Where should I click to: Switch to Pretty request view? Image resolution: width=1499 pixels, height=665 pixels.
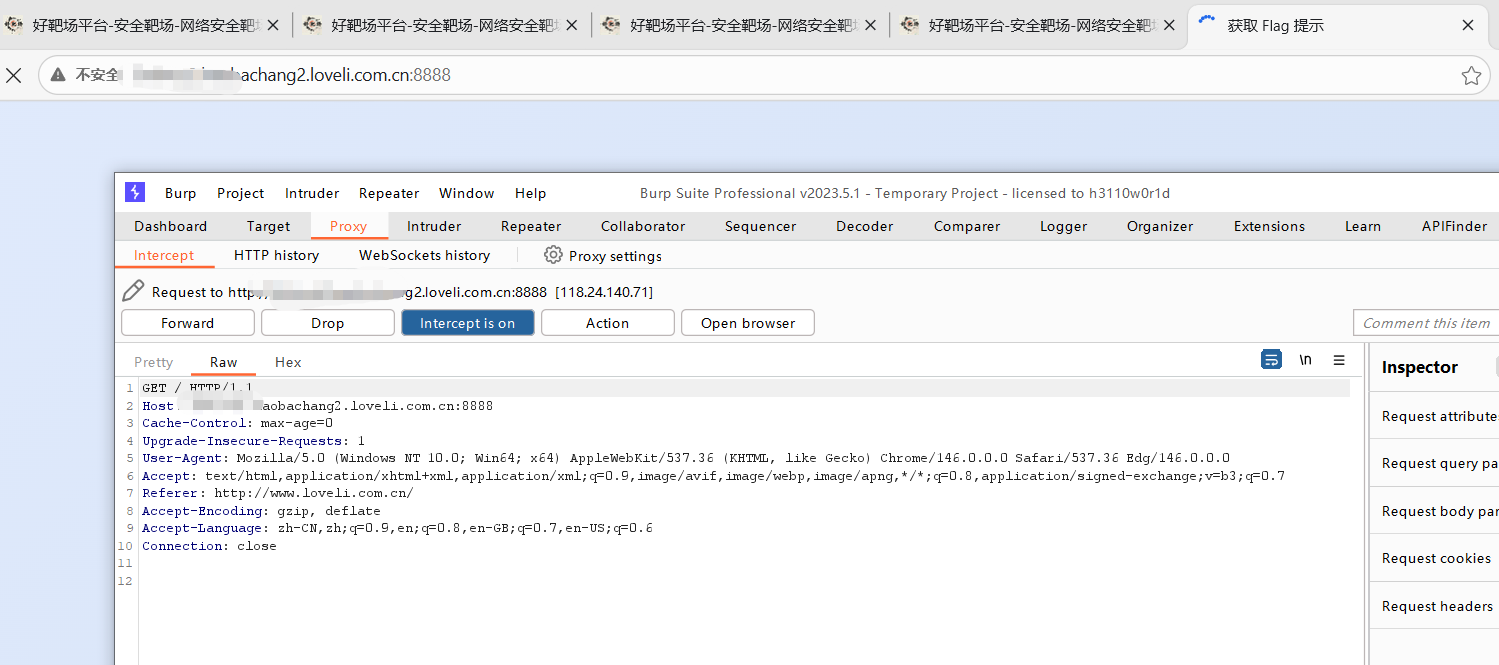(153, 362)
